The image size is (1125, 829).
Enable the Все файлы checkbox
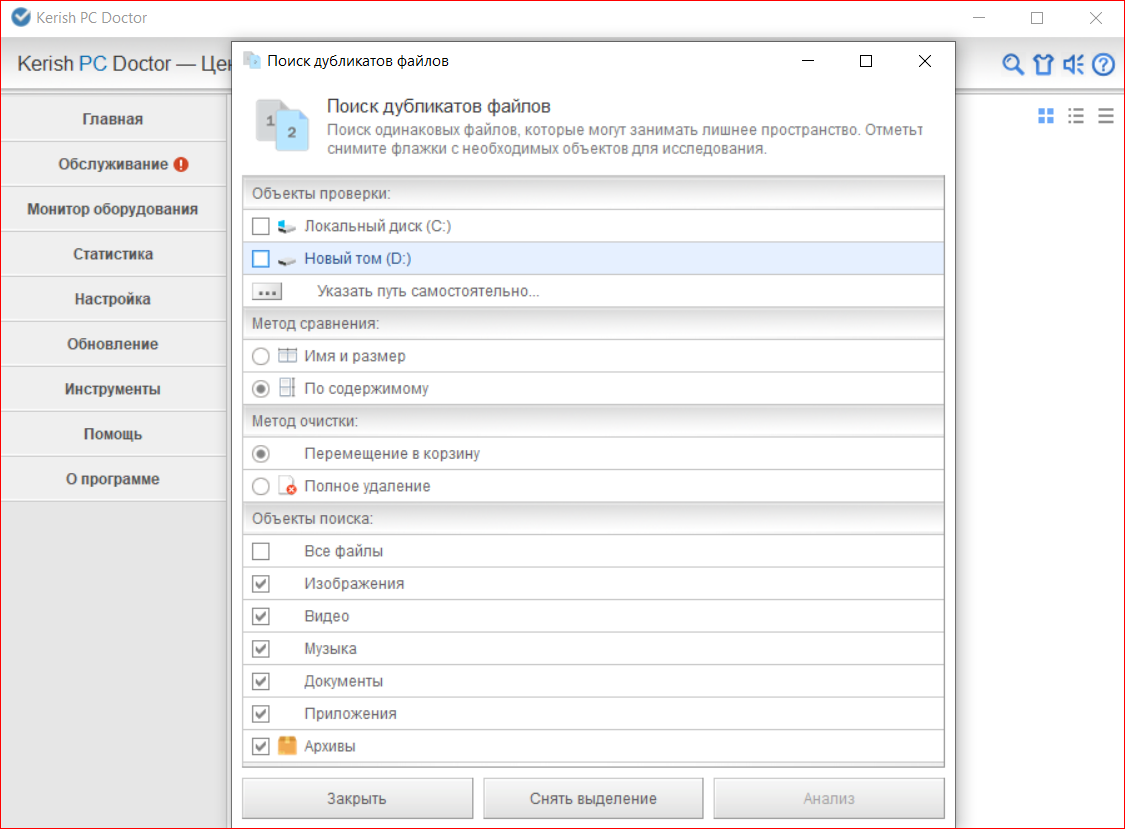tap(260, 551)
